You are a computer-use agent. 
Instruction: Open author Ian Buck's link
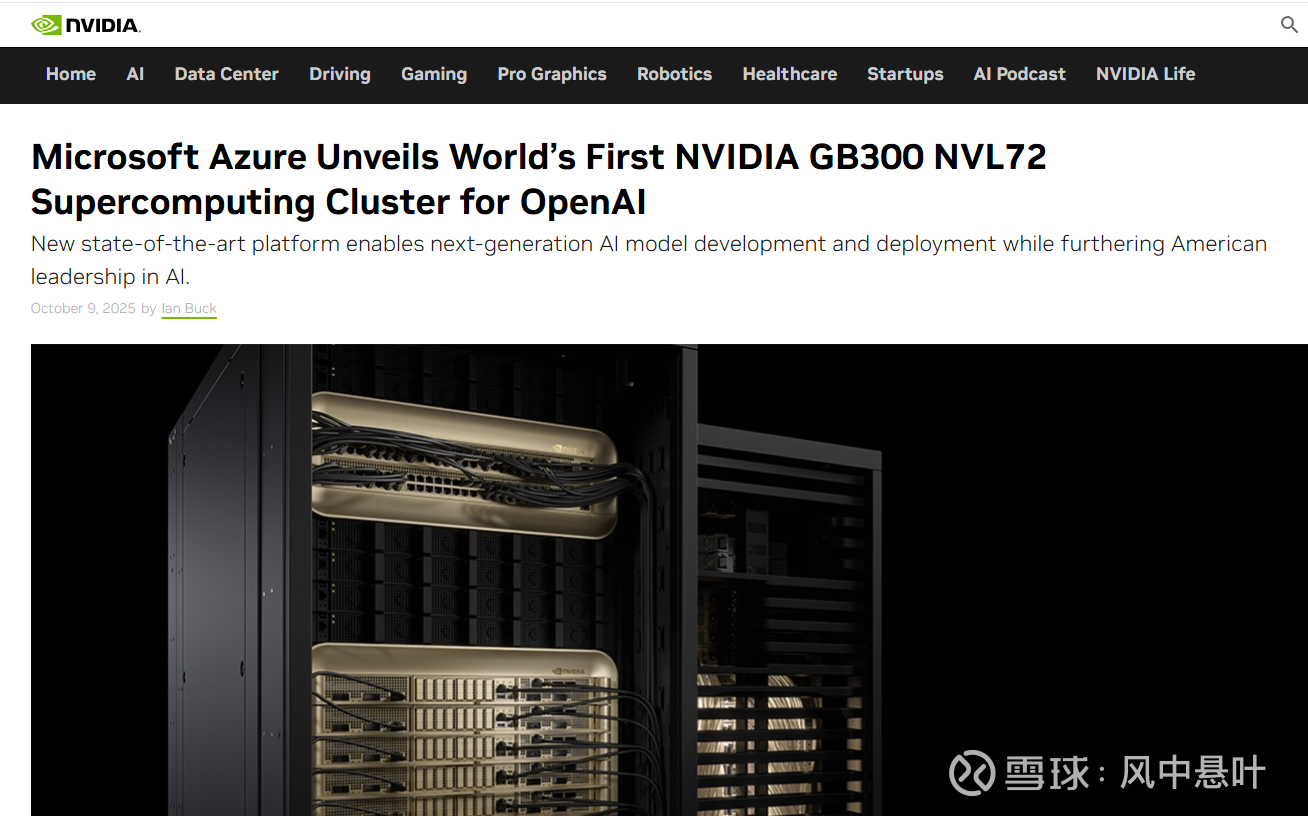tap(189, 308)
